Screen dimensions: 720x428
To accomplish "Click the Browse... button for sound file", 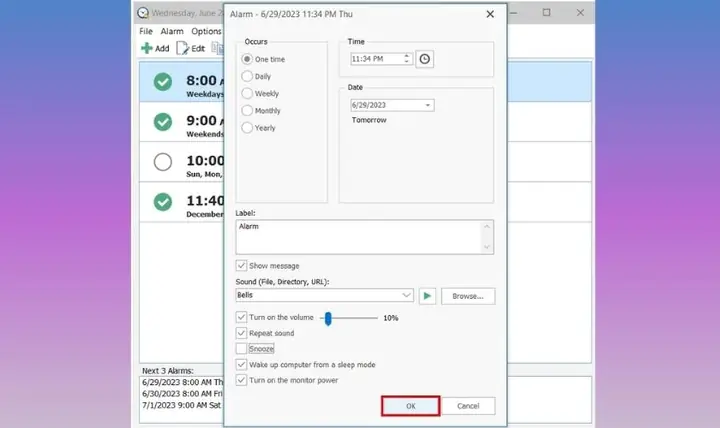I will pos(468,296).
